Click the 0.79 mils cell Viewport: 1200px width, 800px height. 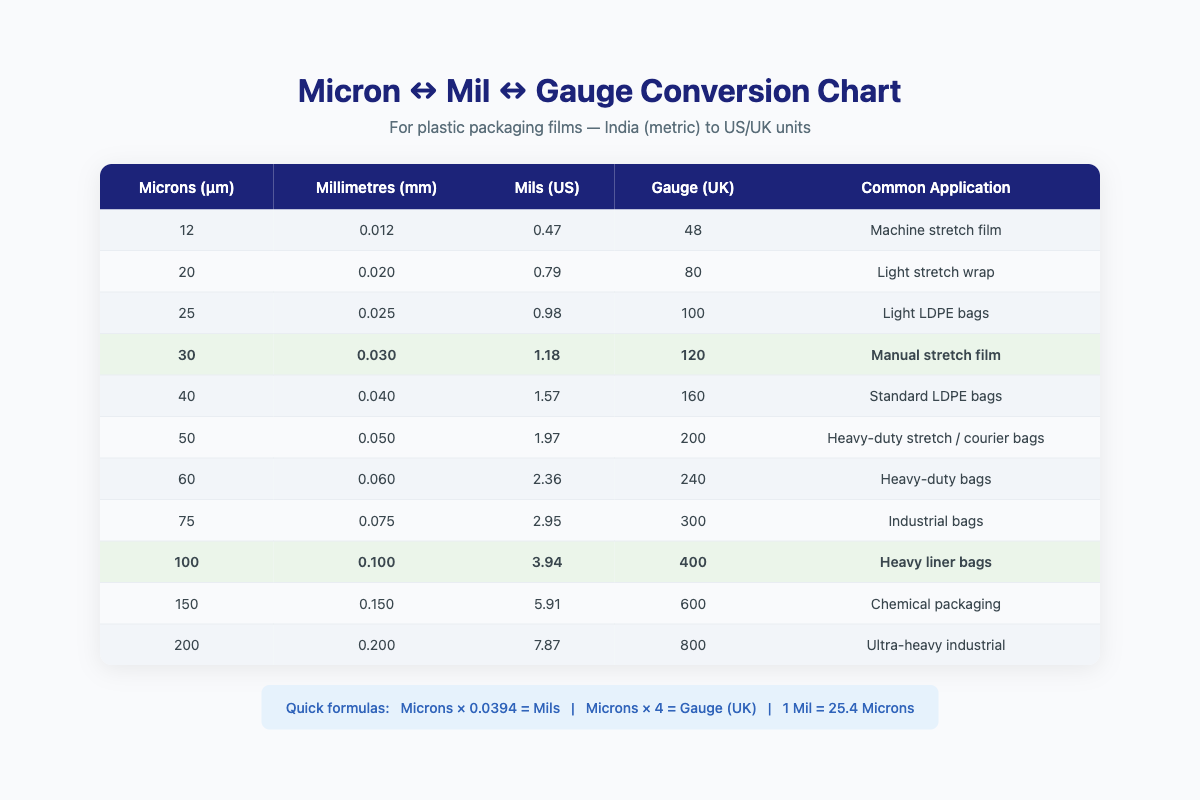[546, 272]
